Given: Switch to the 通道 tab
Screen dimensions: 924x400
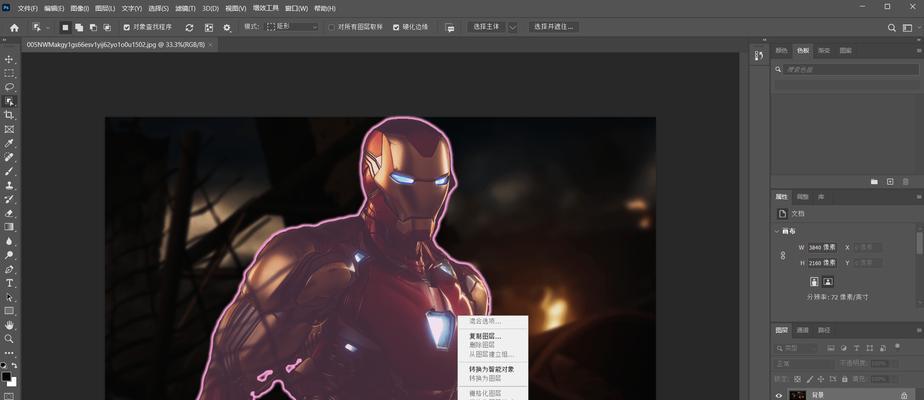Looking at the screenshot, I should (802, 330).
